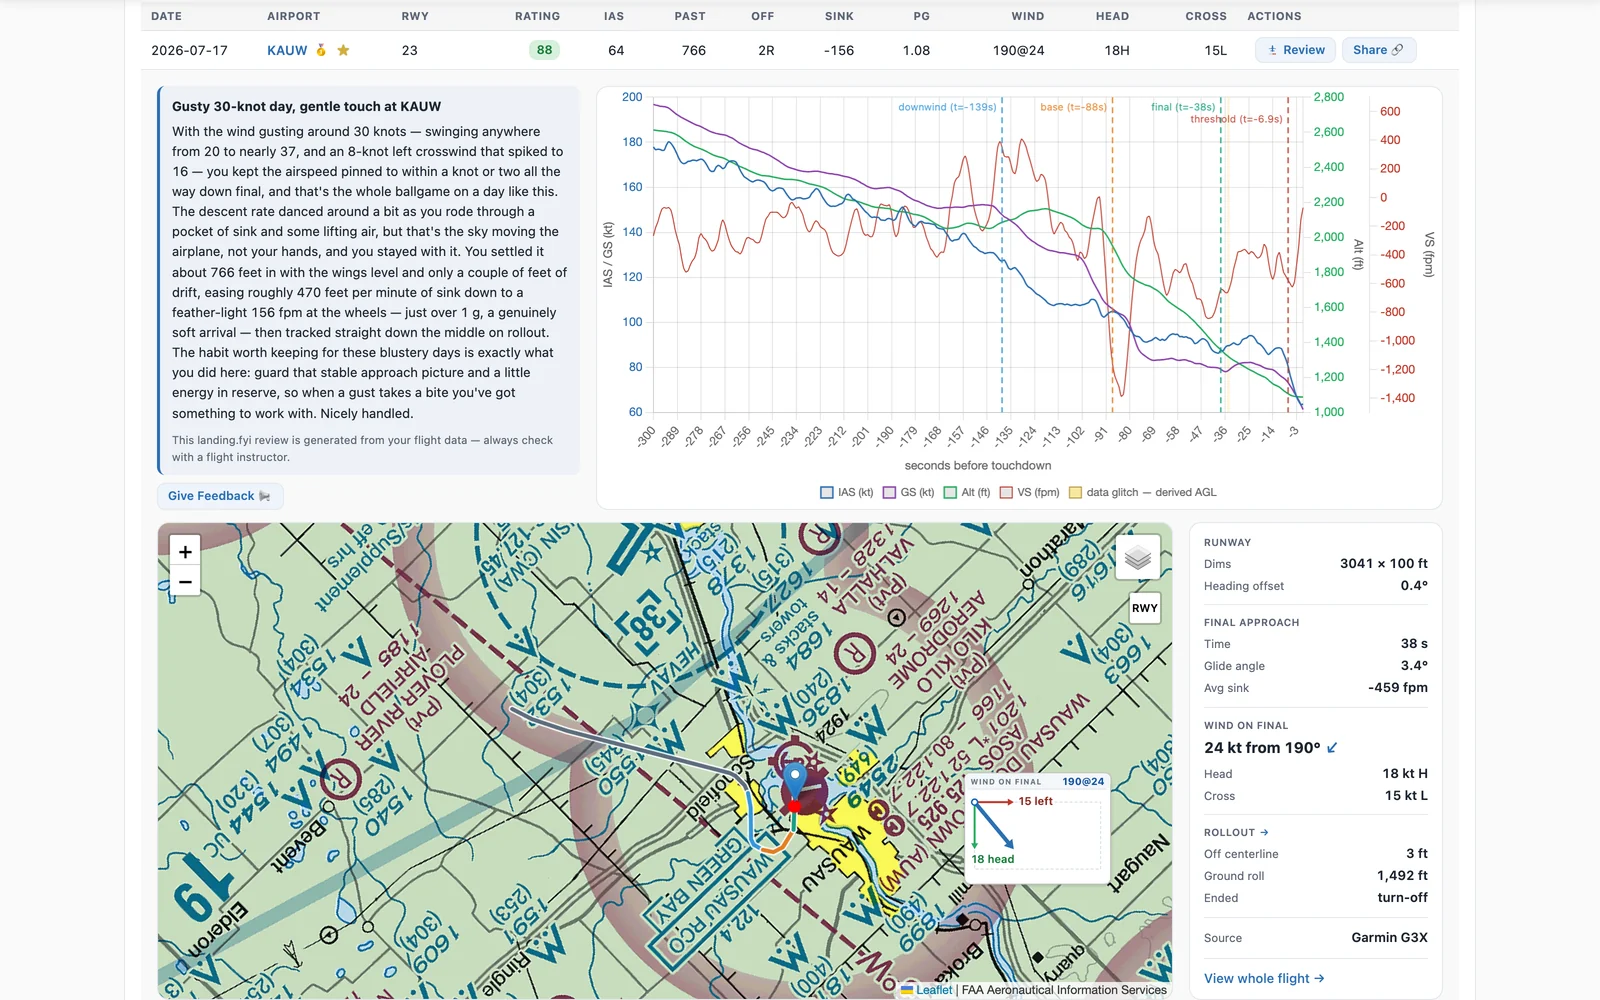Click the WIND column header
This screenshot has height=1000, width=1600.
coord(1028,16)
